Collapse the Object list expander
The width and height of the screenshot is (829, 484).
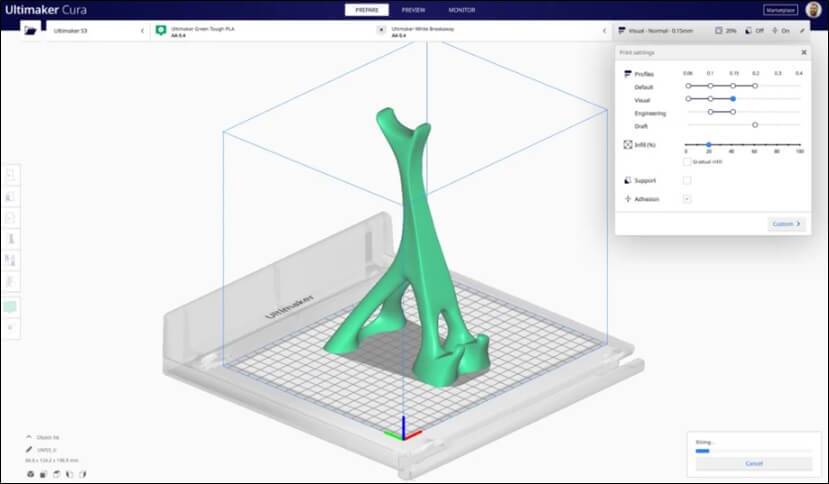click(29, 437)
